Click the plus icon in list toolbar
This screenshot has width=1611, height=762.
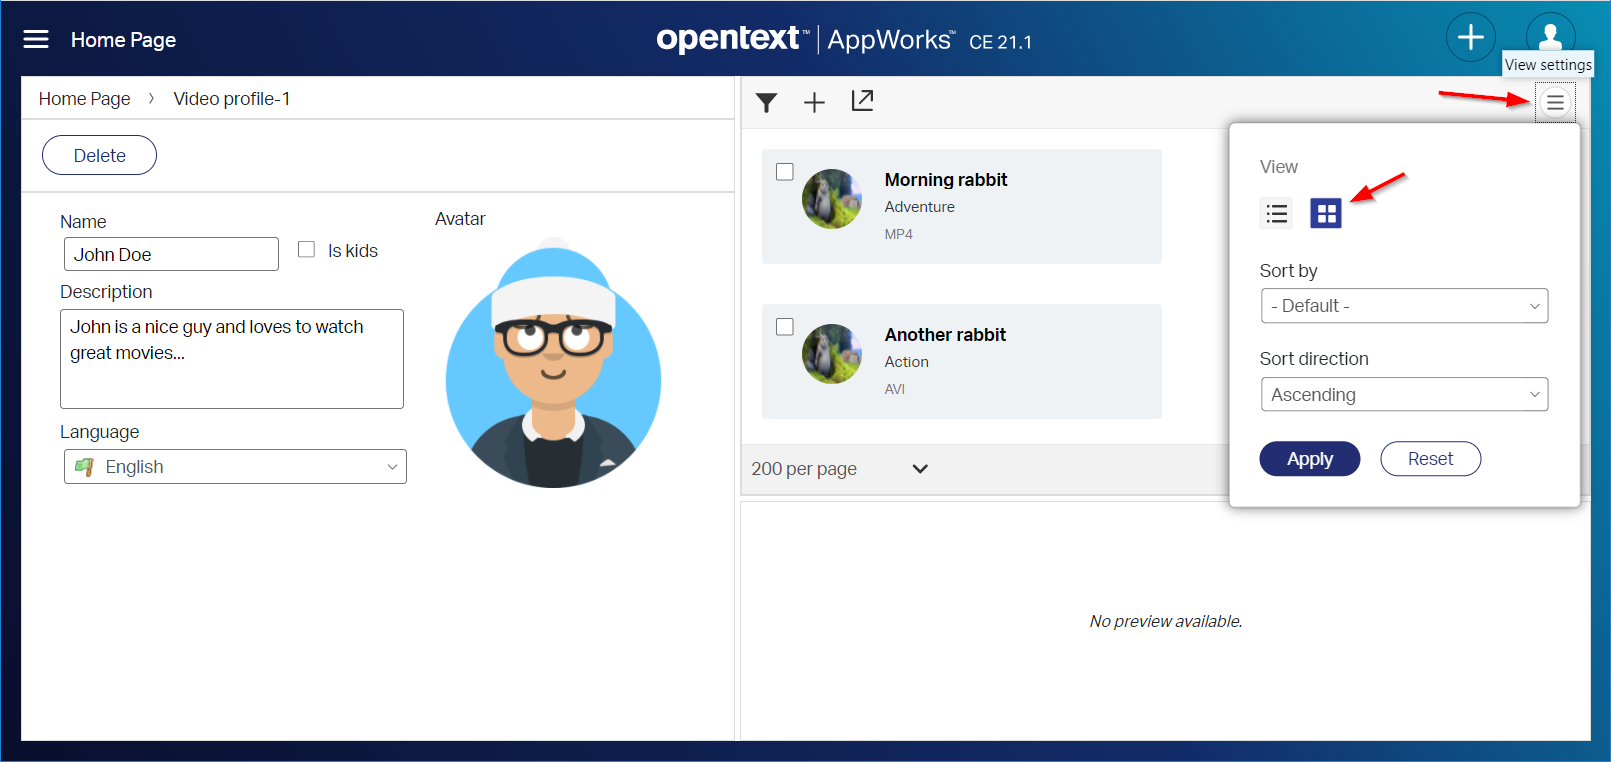pos(814,102)
